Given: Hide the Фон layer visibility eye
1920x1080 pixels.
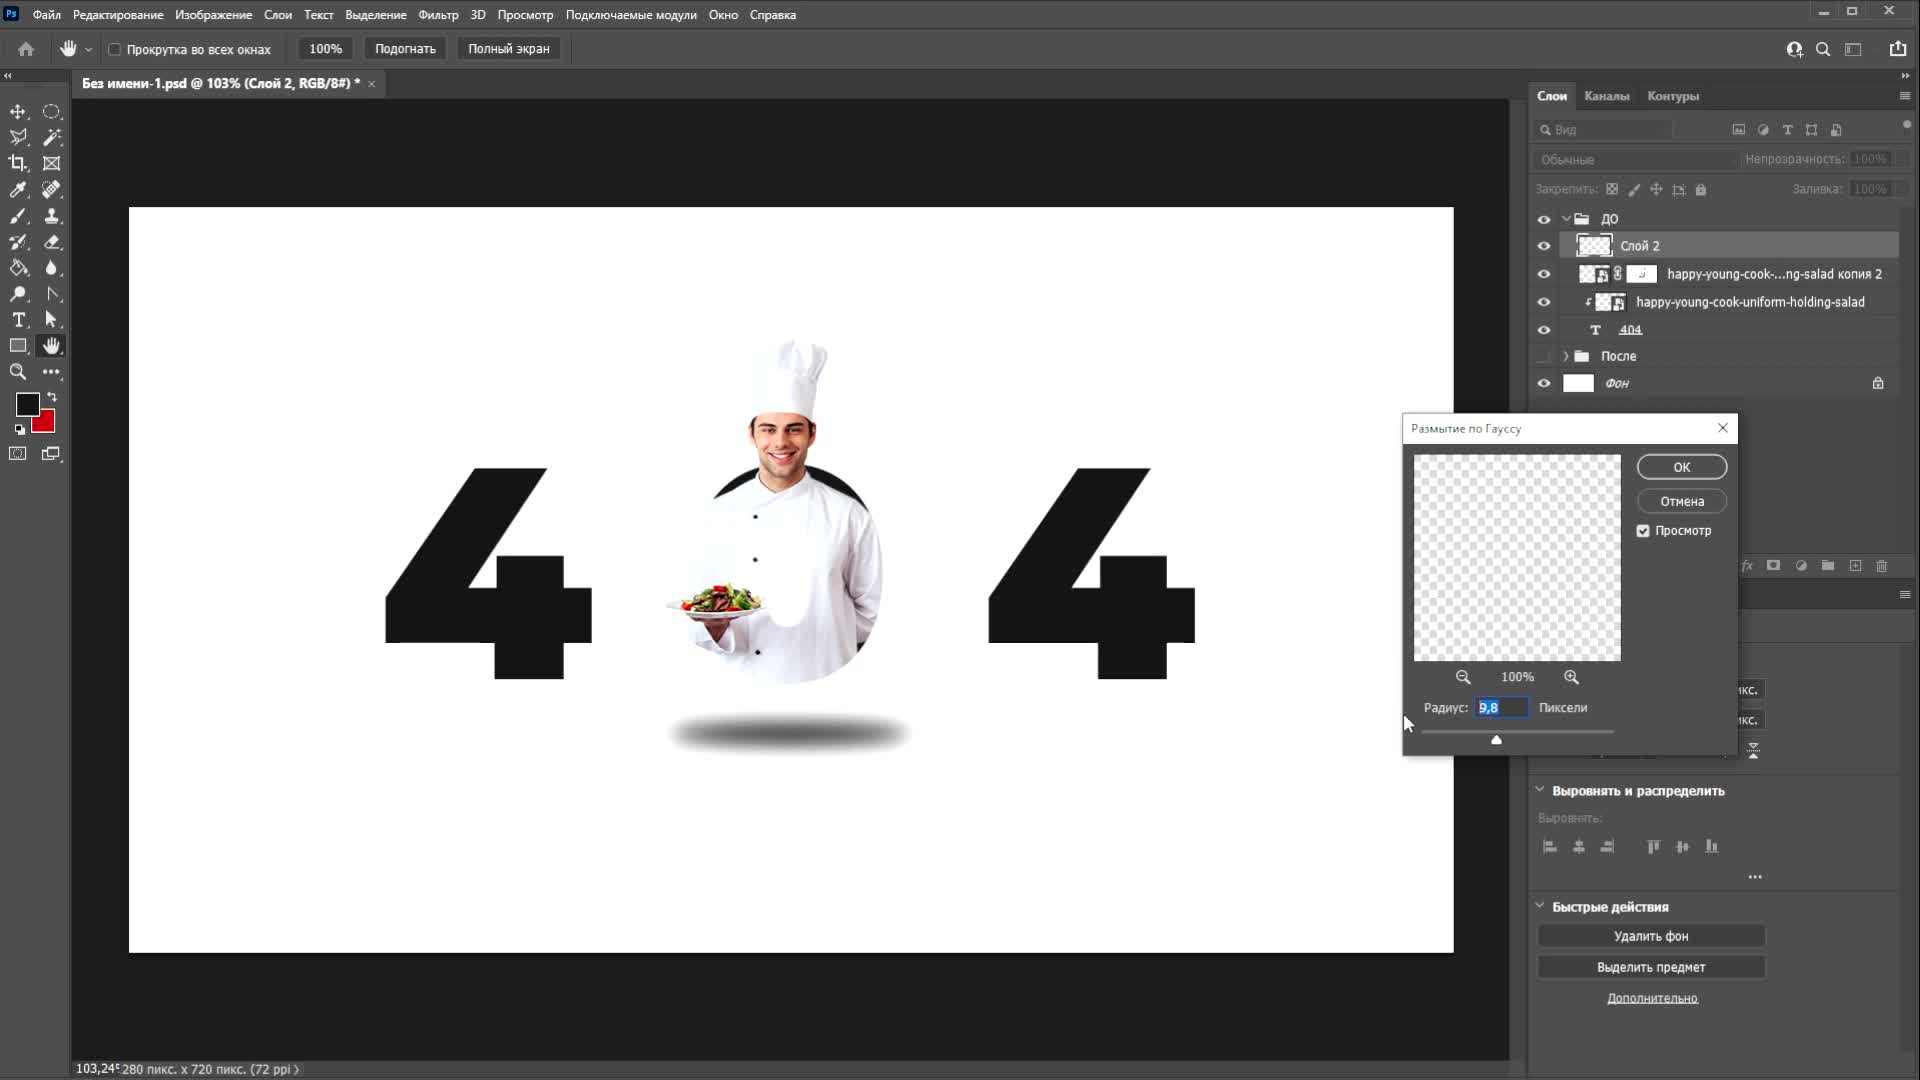Looking at the screenshot, I should click(x=1544, y=384).
